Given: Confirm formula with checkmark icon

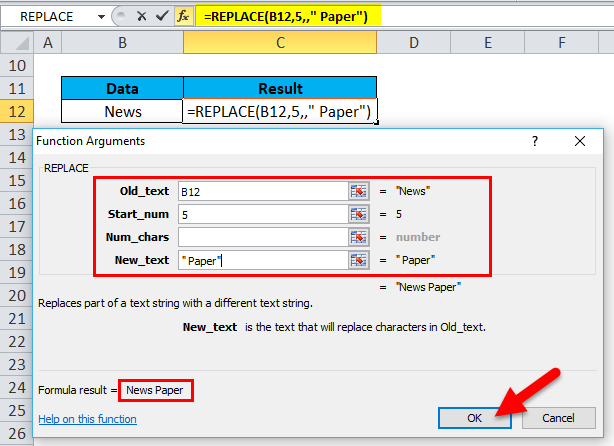Looking at the screenshot, I should (x=162, y=16).
